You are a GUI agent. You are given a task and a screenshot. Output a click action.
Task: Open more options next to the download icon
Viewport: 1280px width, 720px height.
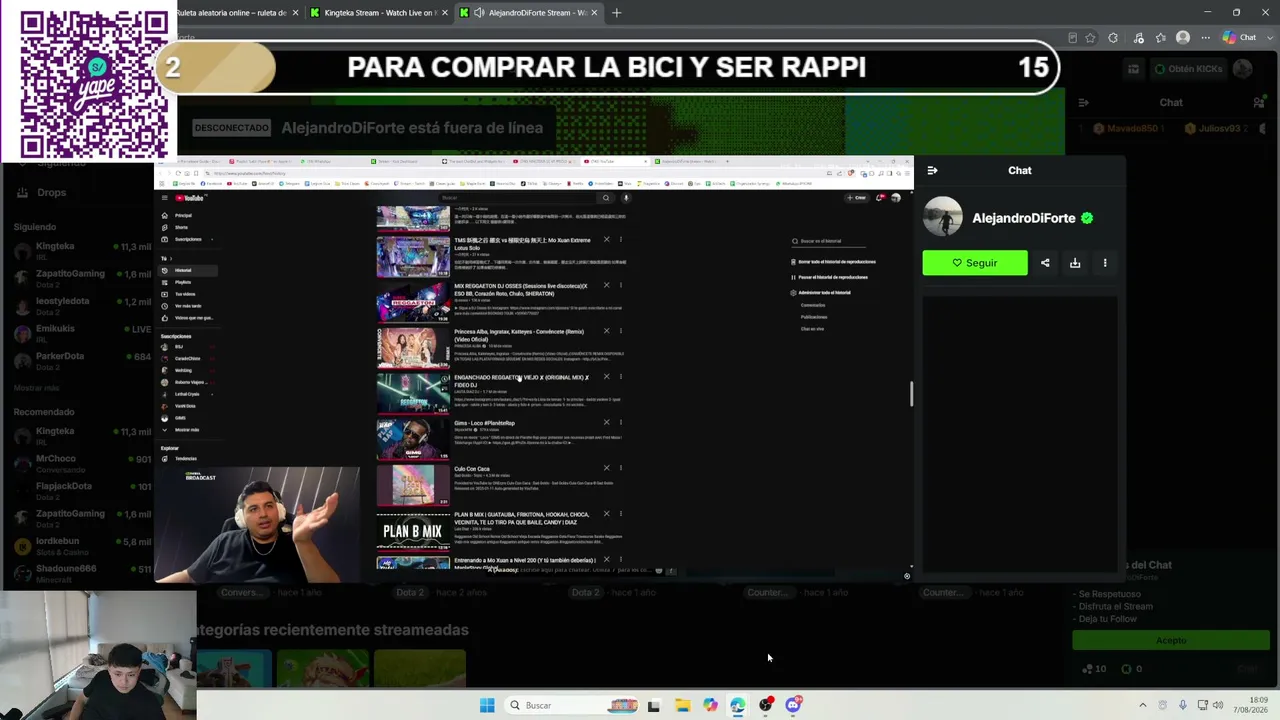(1105, 263)
